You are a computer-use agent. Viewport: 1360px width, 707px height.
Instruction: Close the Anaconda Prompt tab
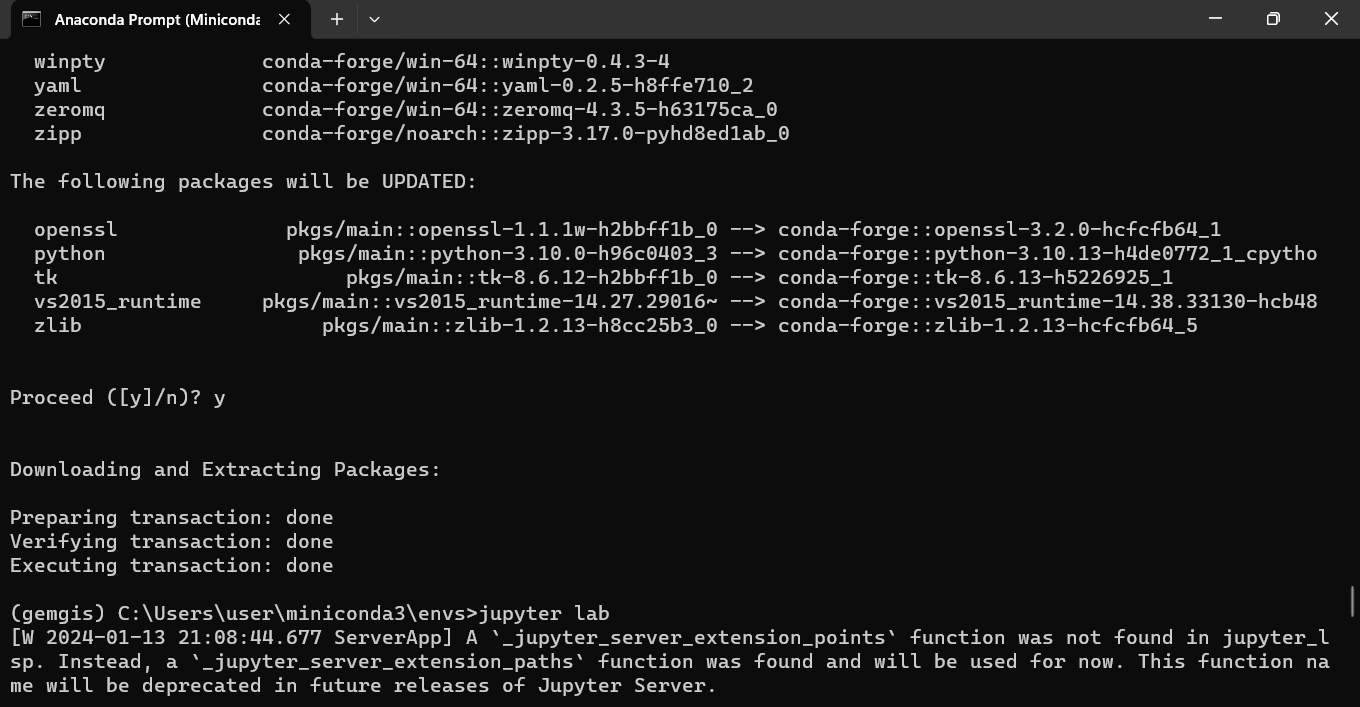tap(284, 19)
